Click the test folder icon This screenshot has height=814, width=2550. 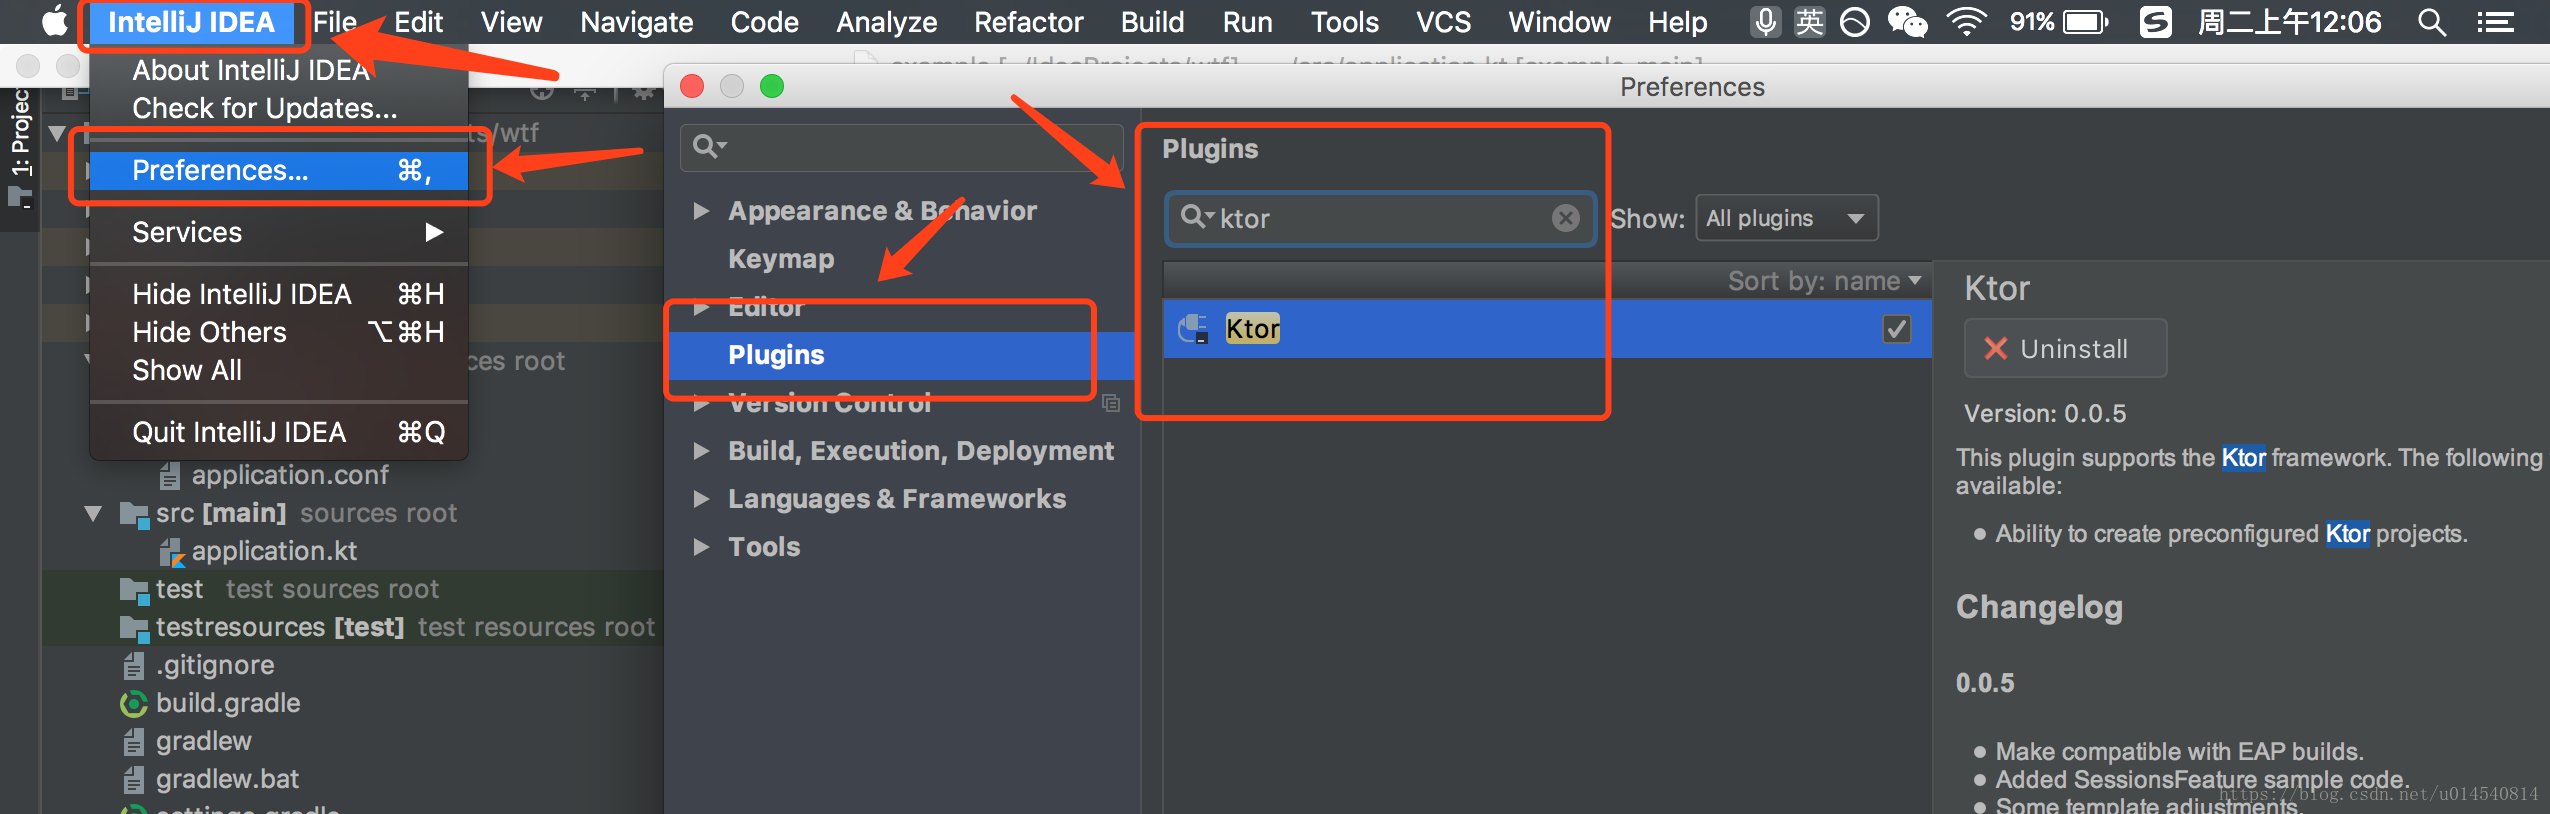coord(134,590)
